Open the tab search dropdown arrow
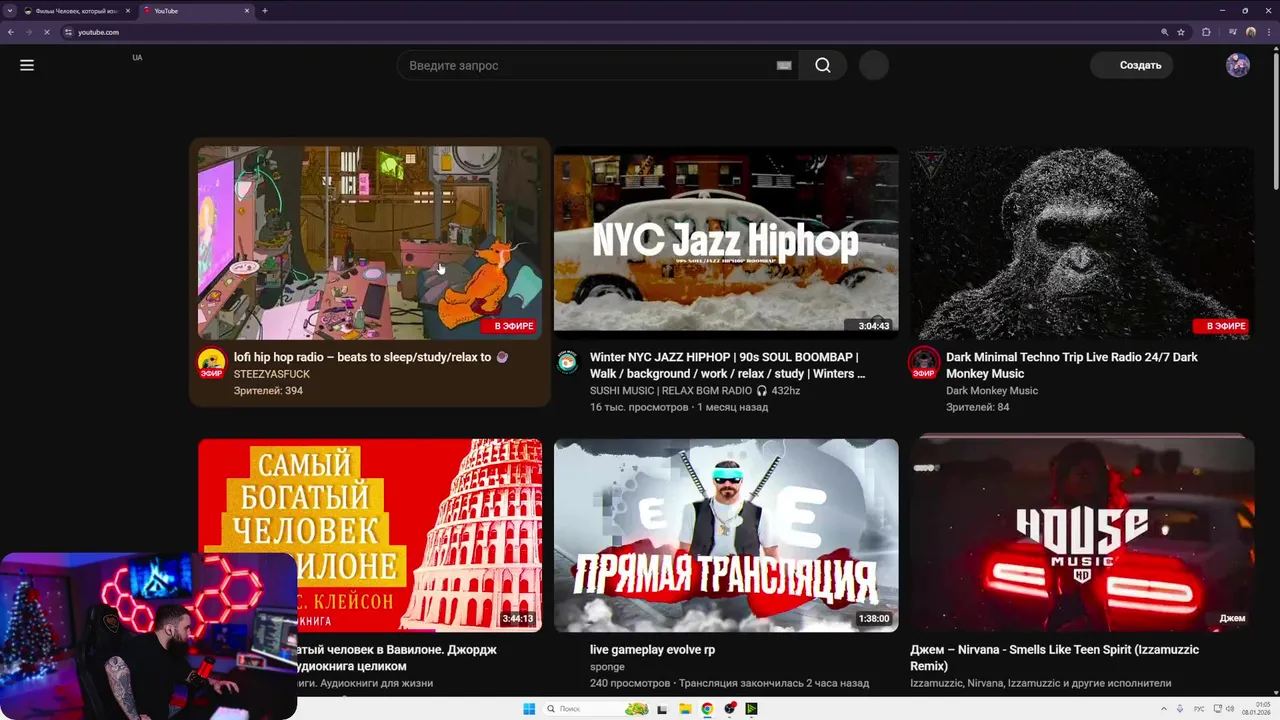 click(9, 11)
